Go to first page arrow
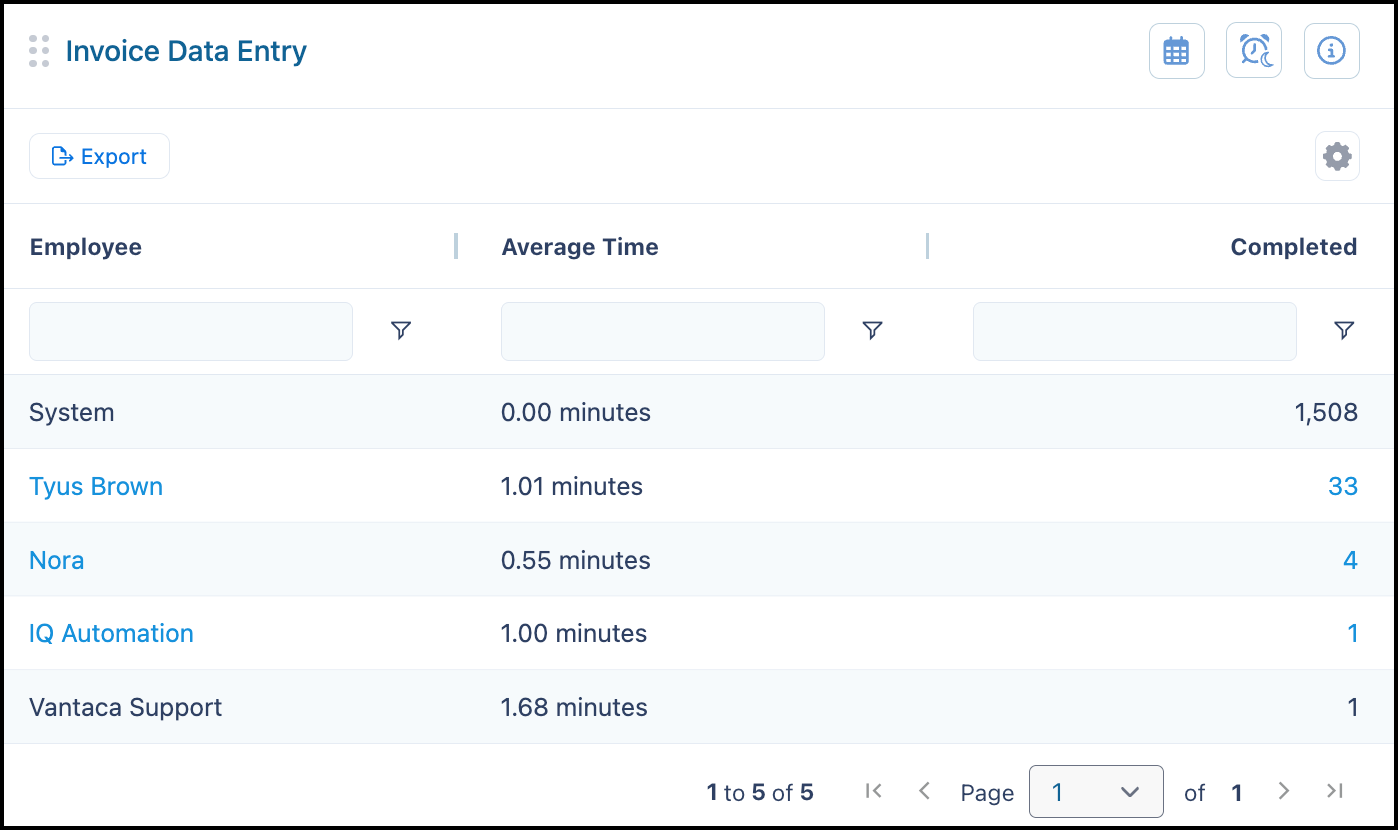Viewport: 1398px width, 830px height. 873,791
